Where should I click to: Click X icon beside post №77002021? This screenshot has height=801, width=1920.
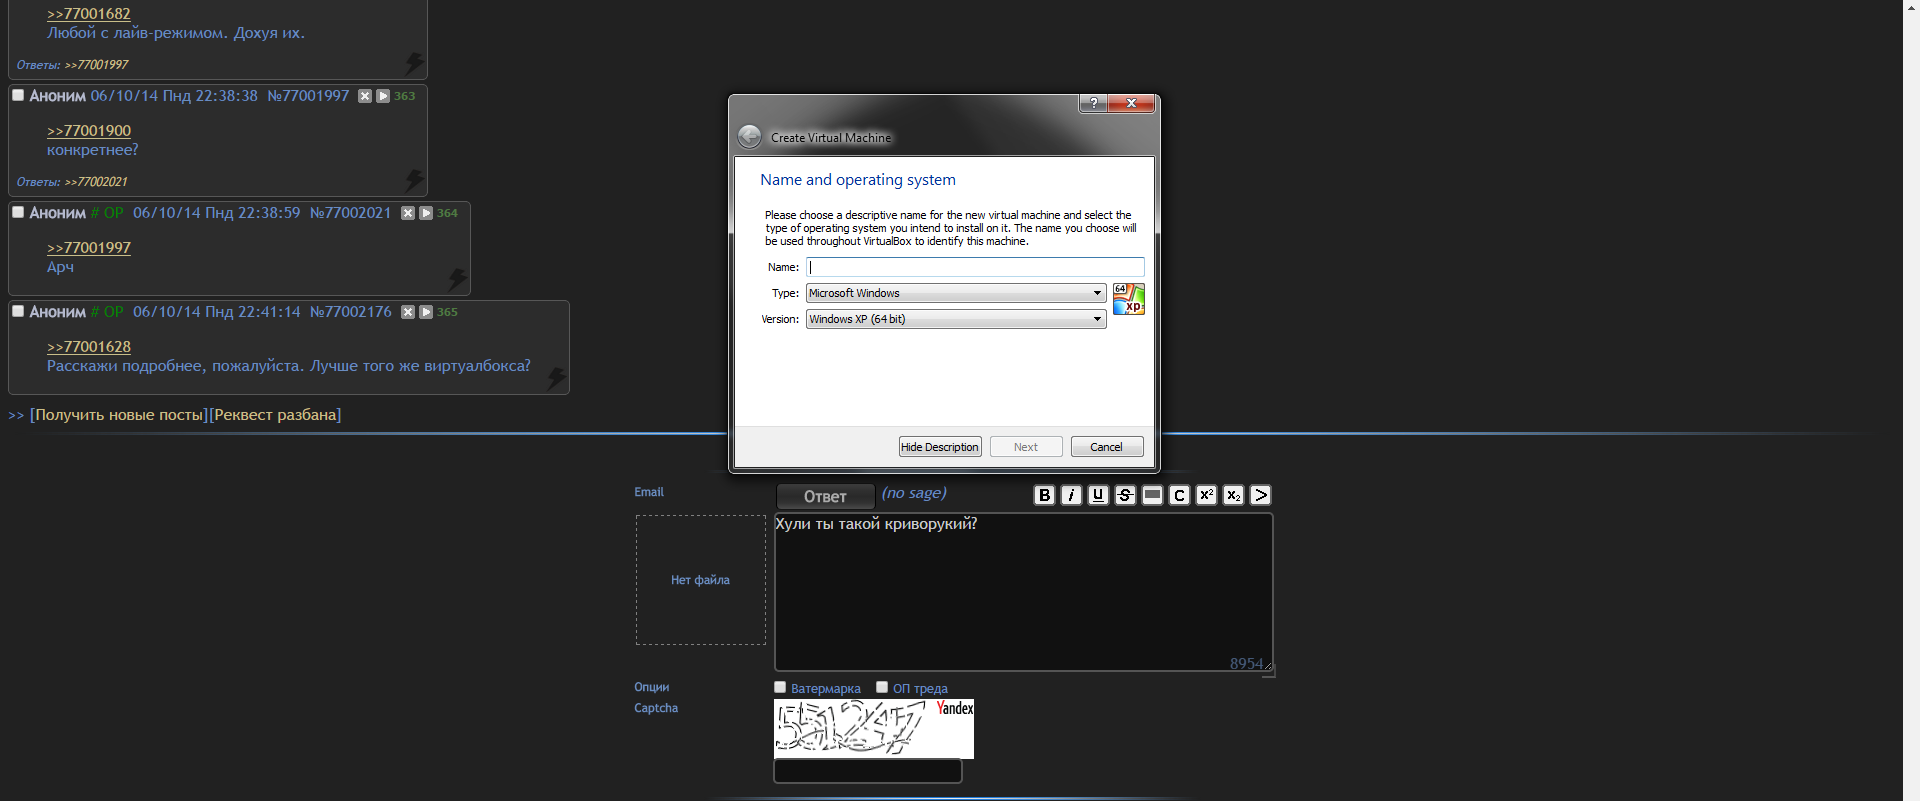[x=408, y=213]
